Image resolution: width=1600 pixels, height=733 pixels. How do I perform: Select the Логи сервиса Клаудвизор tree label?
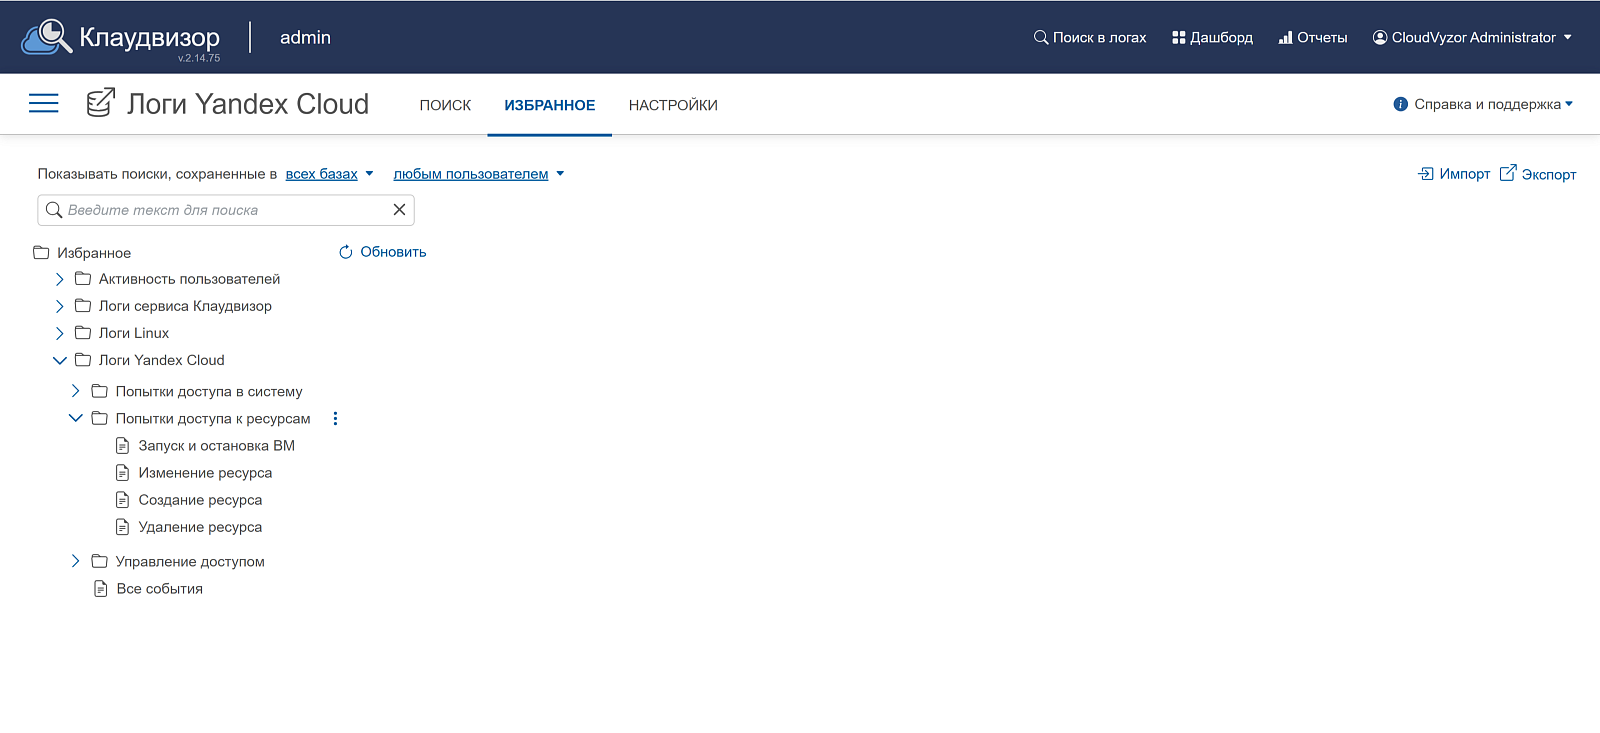tap(185, 306)
